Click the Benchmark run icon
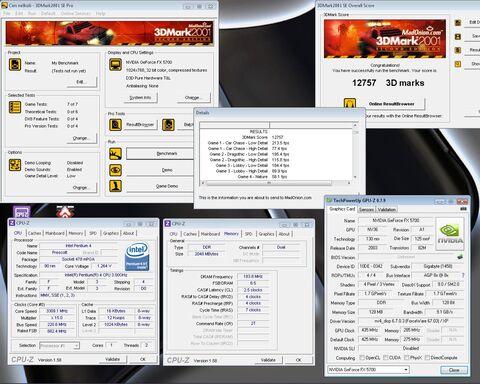Screen dimensions: 480x384 pyautogui.click(x=115, y=154)
